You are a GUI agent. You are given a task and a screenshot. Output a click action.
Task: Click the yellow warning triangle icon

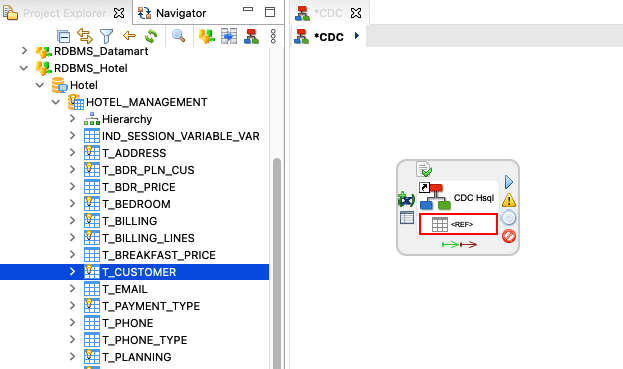(509, 200)
